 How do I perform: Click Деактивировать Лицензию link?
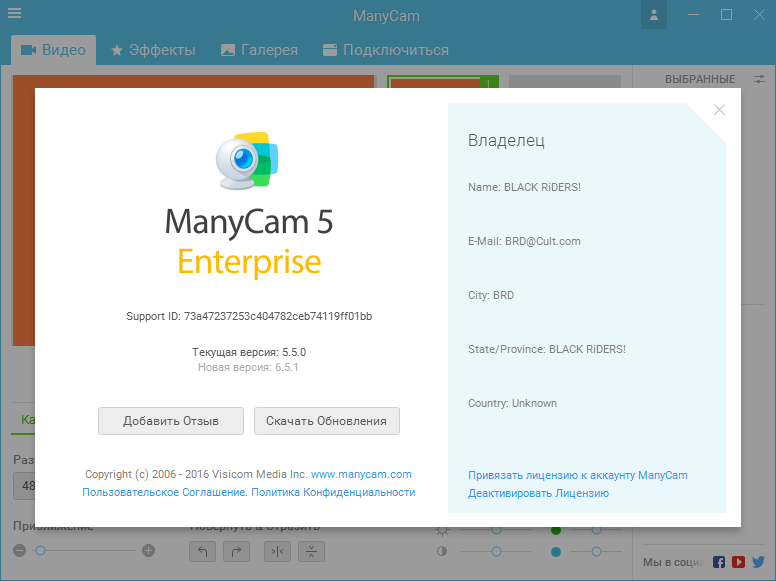(538, 493)
